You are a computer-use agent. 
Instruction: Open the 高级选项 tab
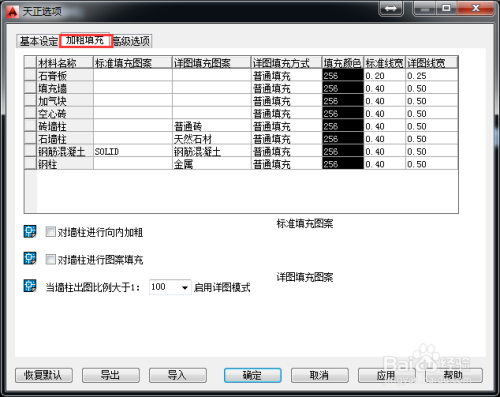pos(132,41)
